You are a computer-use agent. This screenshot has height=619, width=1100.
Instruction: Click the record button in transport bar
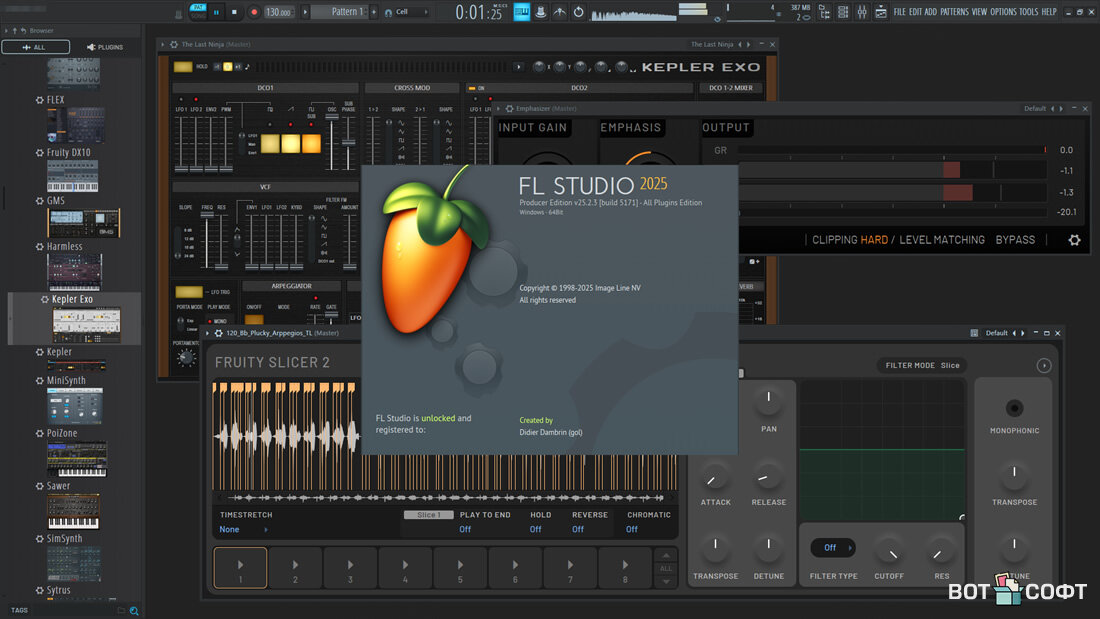(254, 12)
